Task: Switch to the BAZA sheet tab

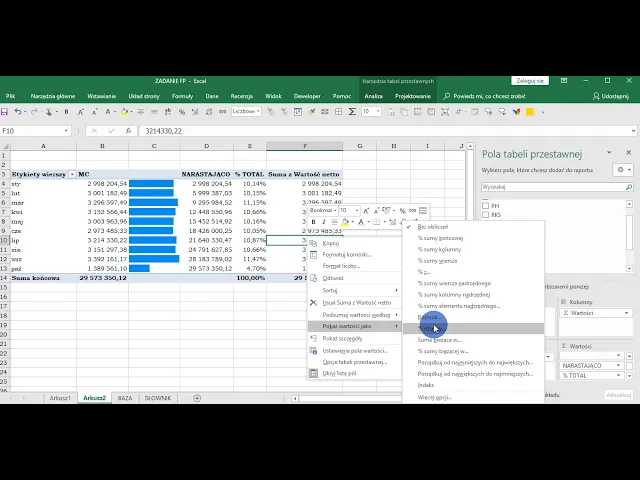Action: [x=125, y=398]
